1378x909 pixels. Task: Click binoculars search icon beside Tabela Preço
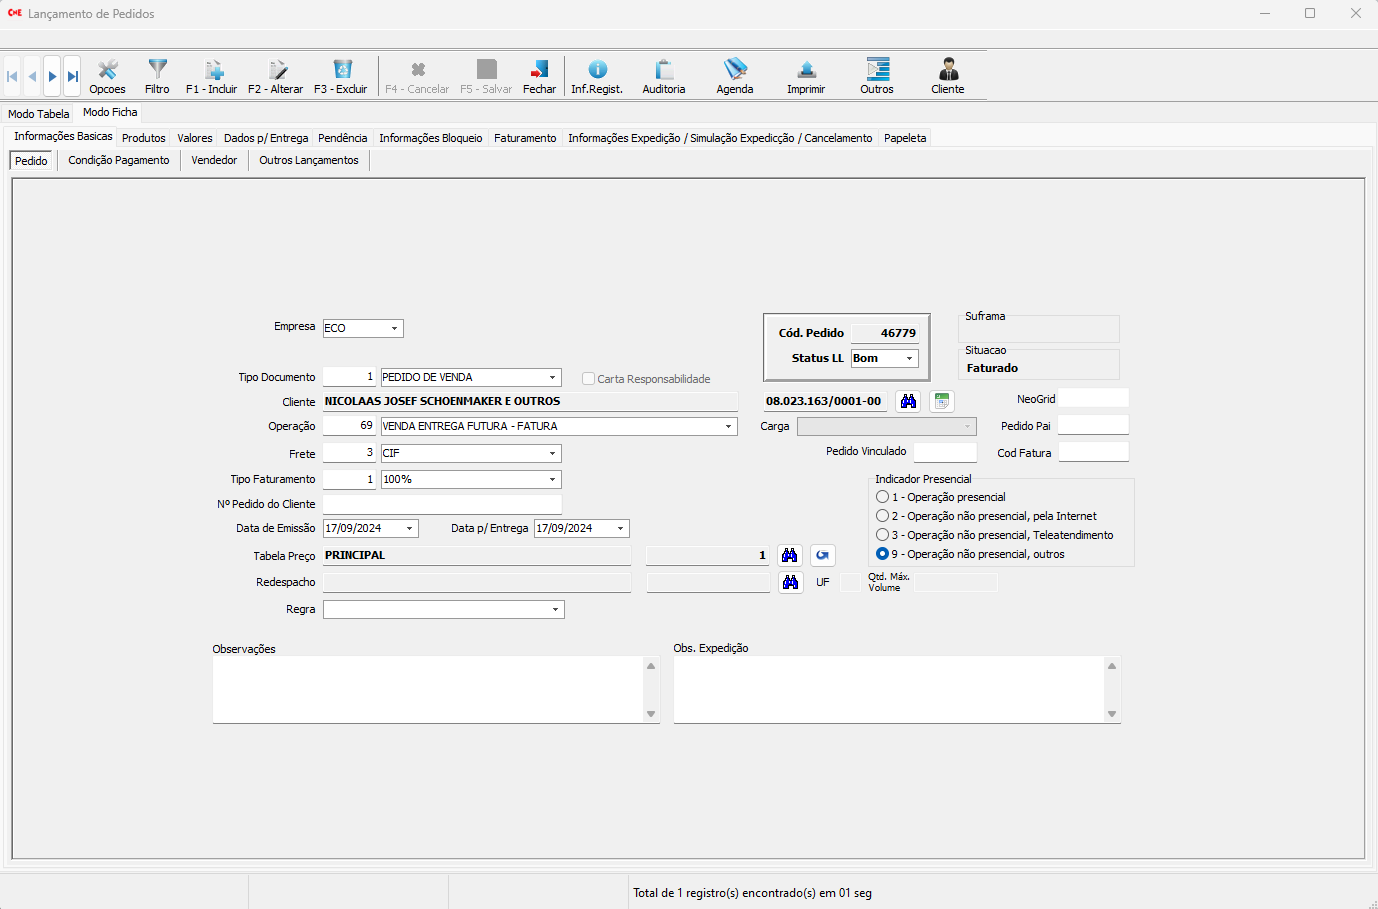pyautogui.click(x=790, y=555)
